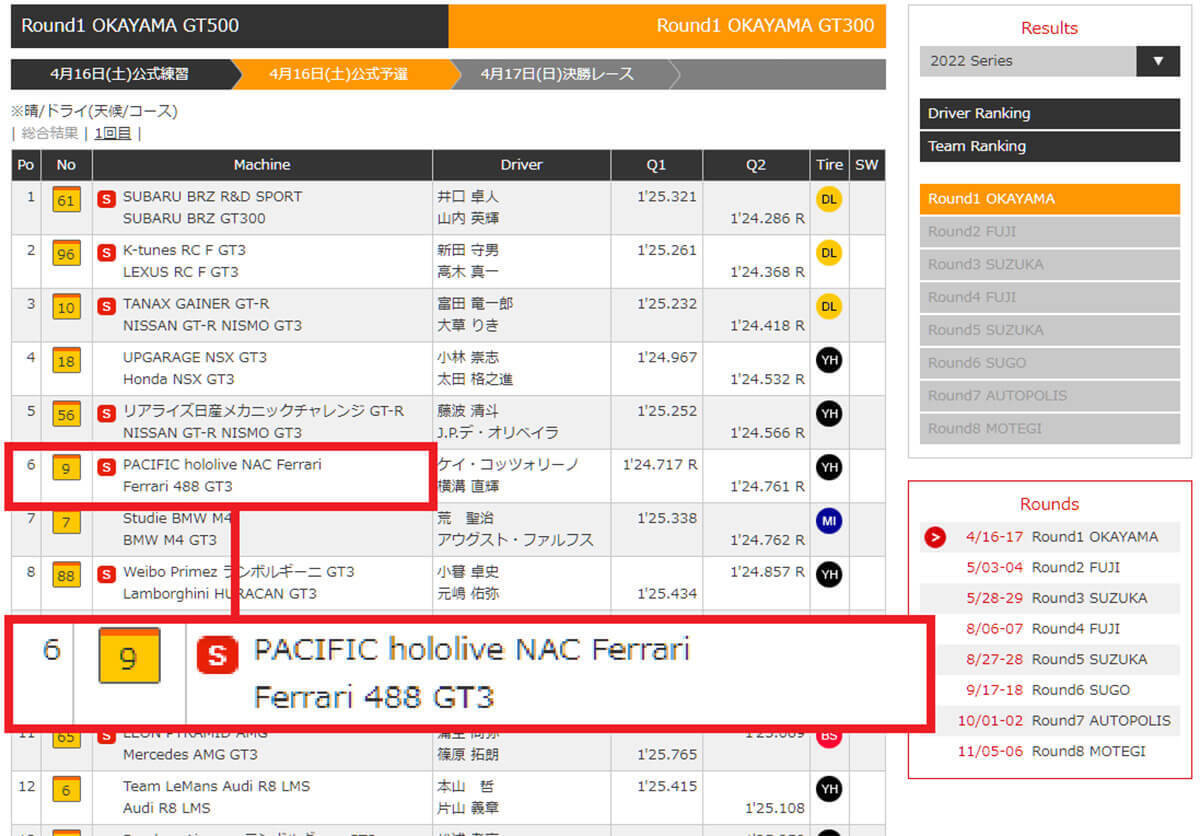Click the DL tire icon for SUBARU BRZ
This screenshot has height=836, width=1200.
pos(828,200)
